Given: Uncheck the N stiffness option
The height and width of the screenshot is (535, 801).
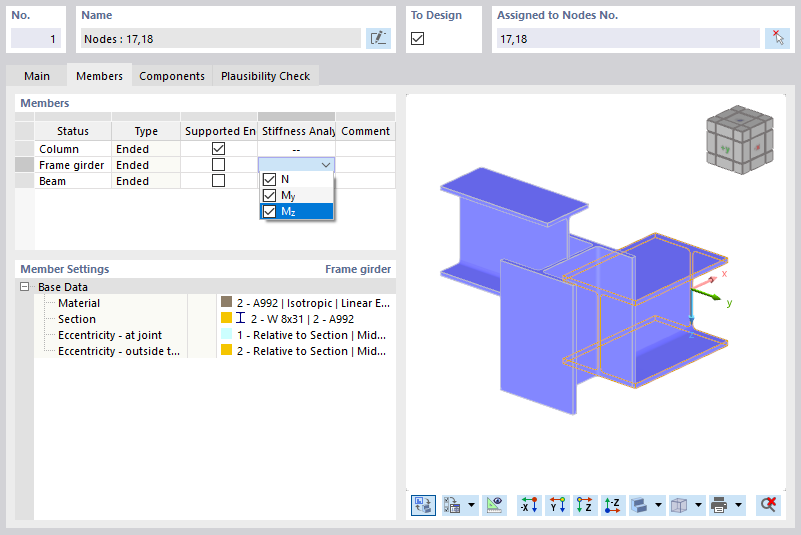Looking at the screenshot, I should pos(269,179).
